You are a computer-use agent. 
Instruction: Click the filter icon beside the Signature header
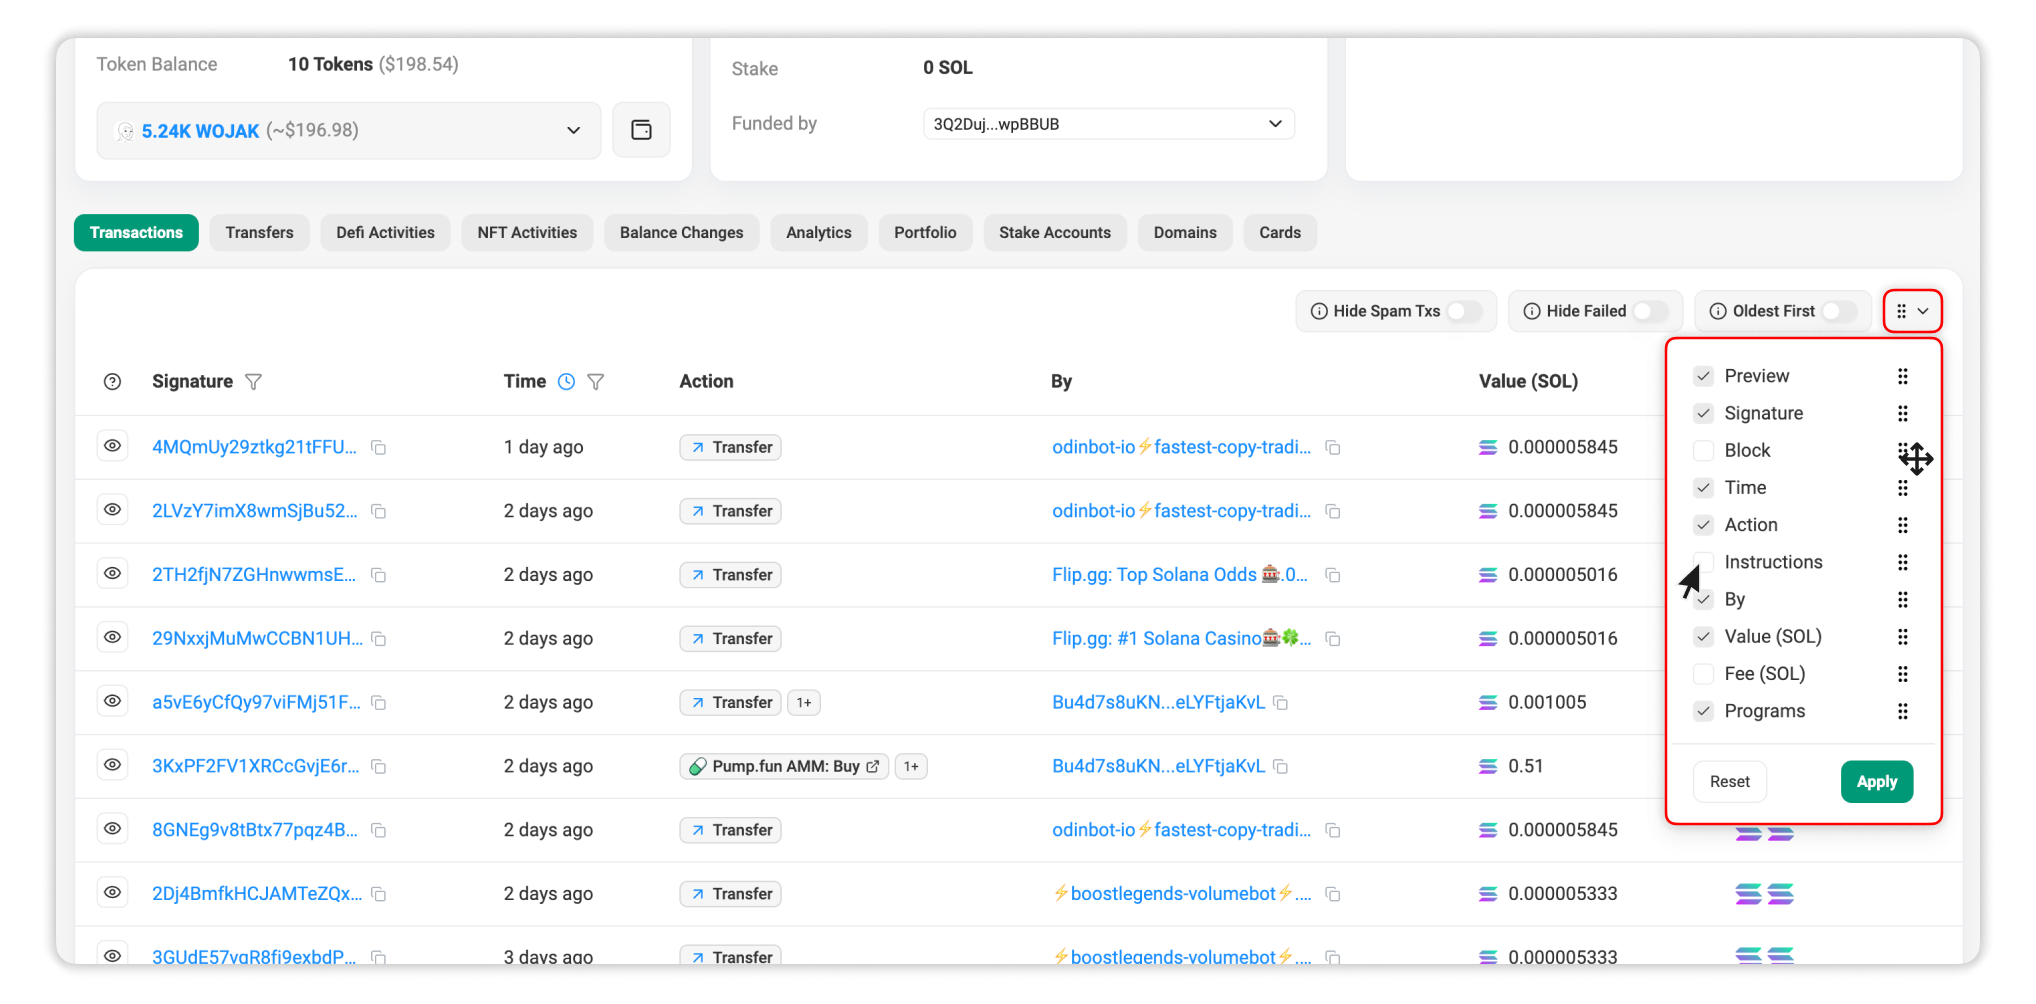(254, 381)
